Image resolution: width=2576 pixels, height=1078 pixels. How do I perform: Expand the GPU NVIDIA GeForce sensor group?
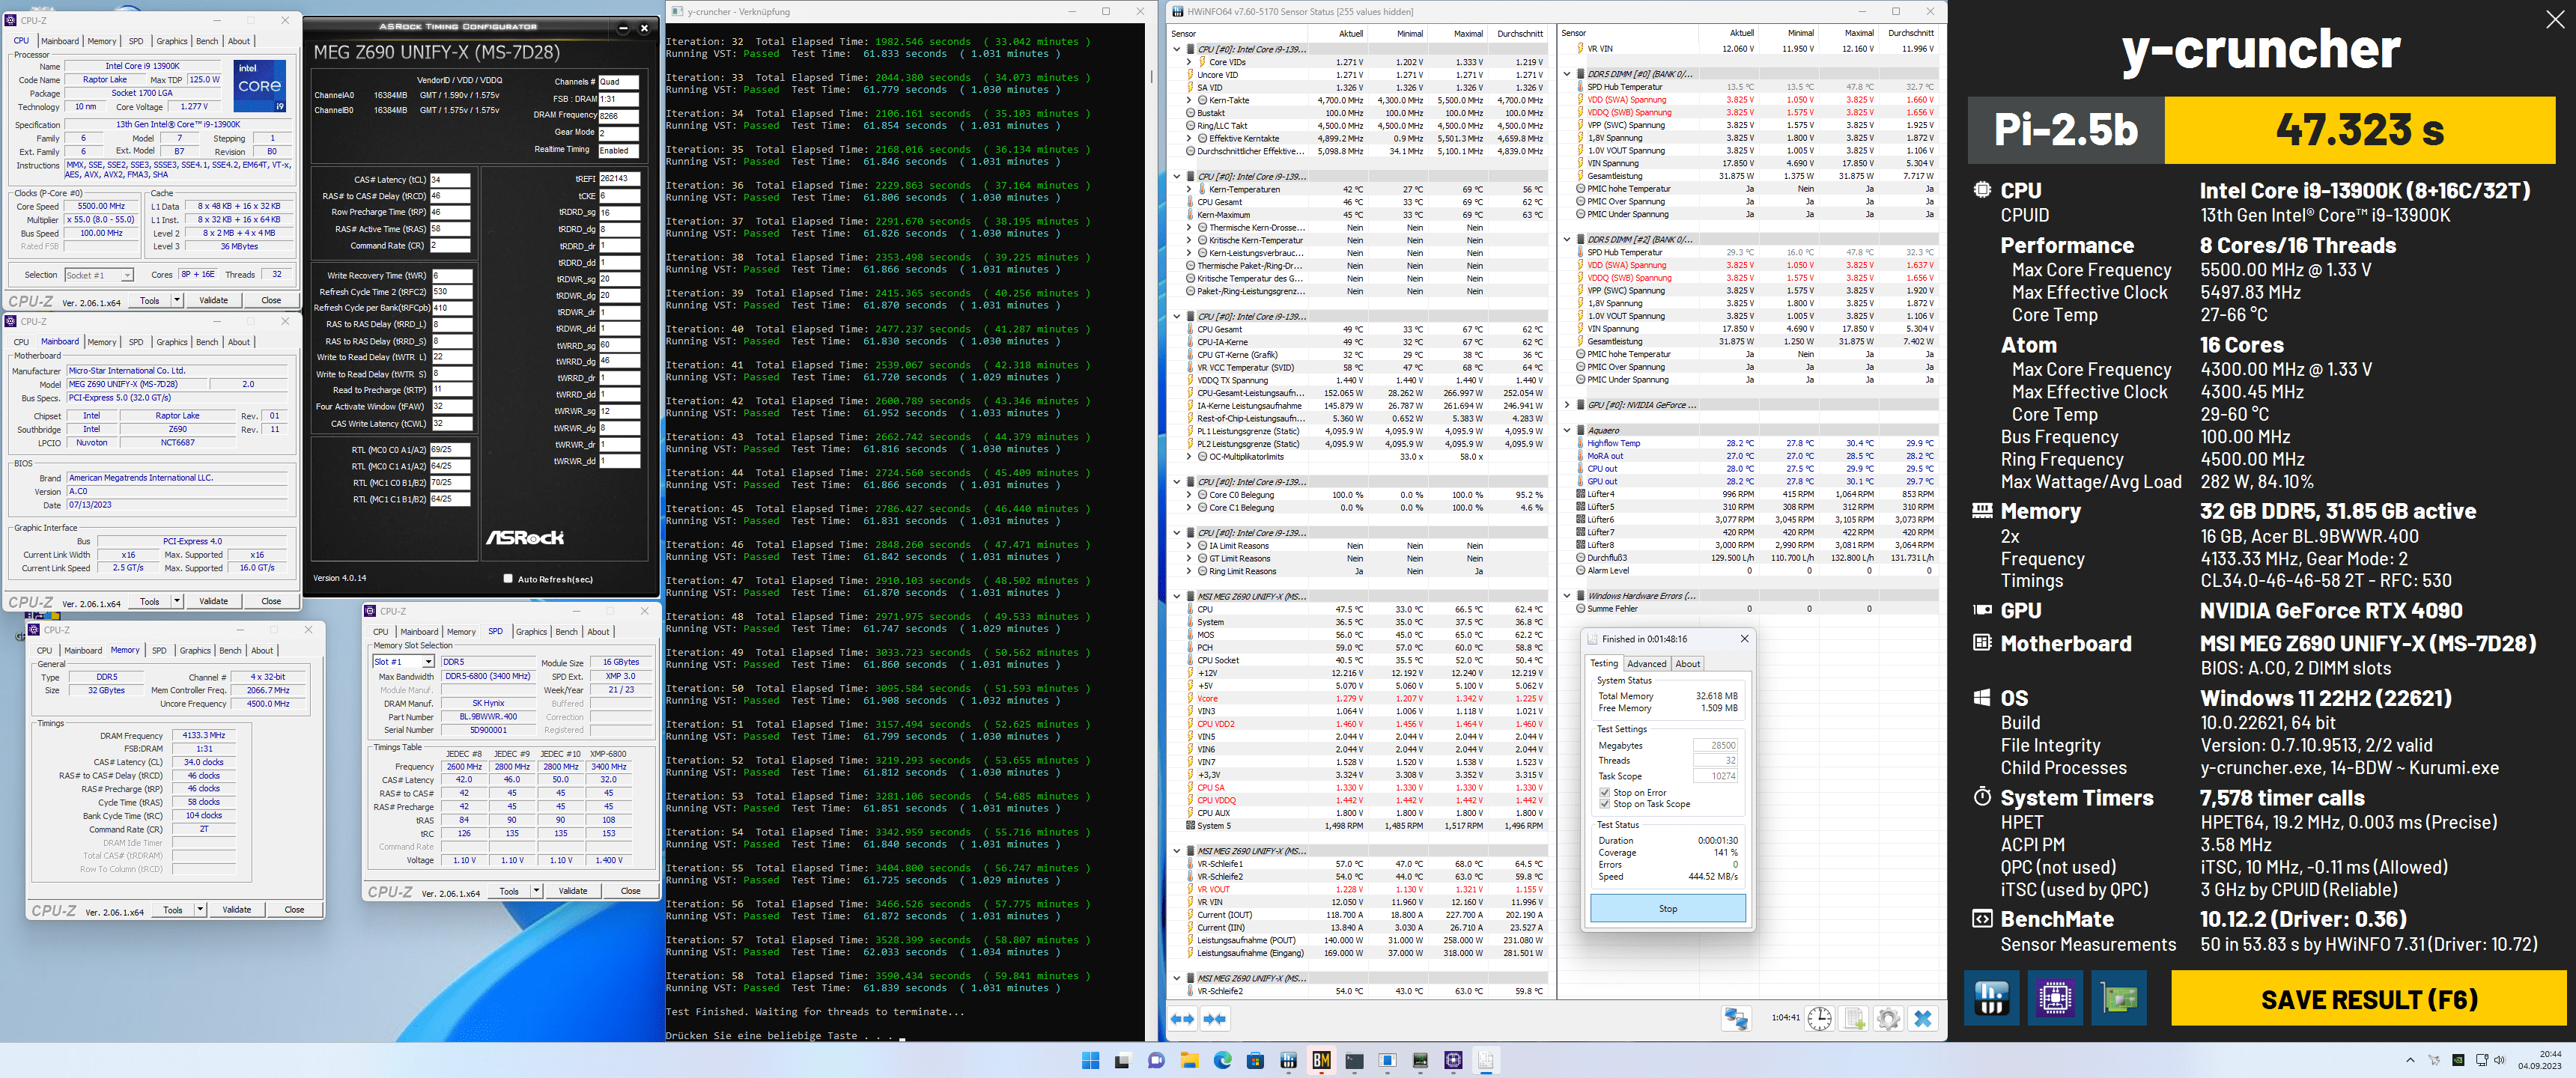tap(1567, 405)
